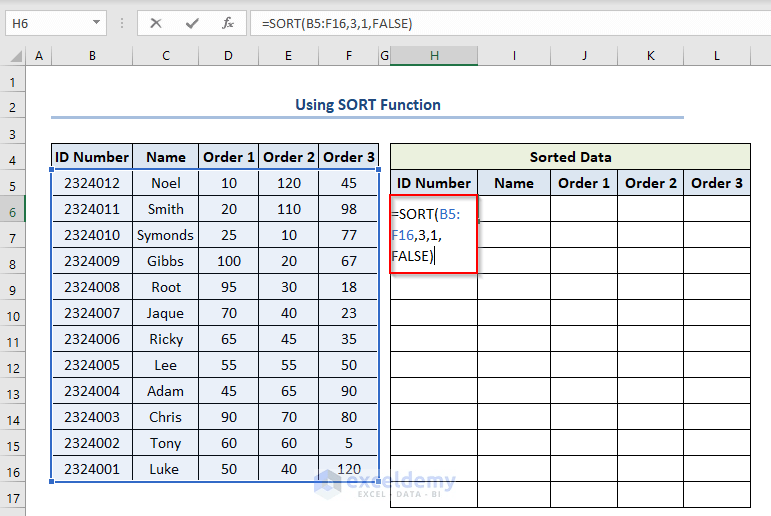The width and height of the screenshot is (771, 516).
Task: Click the 'Sorted Data' merged header
Action: (x=570, y=157)
